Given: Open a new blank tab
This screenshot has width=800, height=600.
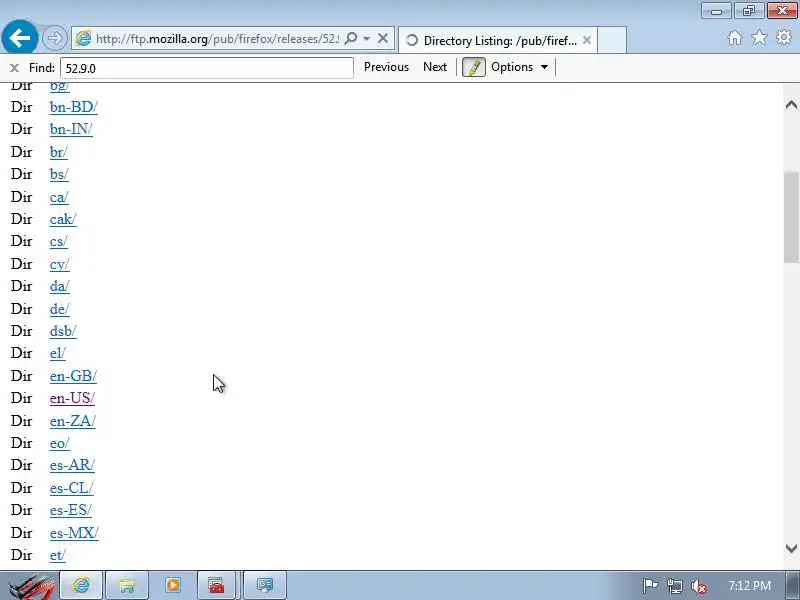Looking at the screenshot, I should click(x=612, y=40).
